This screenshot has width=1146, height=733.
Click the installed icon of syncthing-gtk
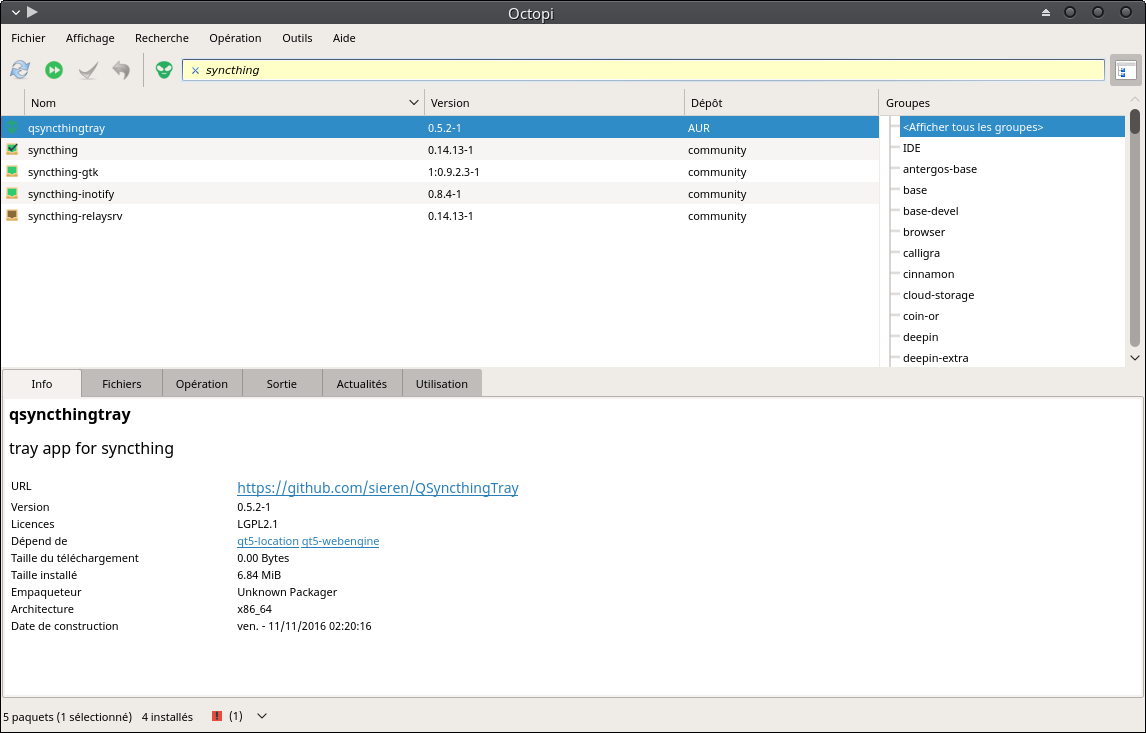tap(12, 172)
